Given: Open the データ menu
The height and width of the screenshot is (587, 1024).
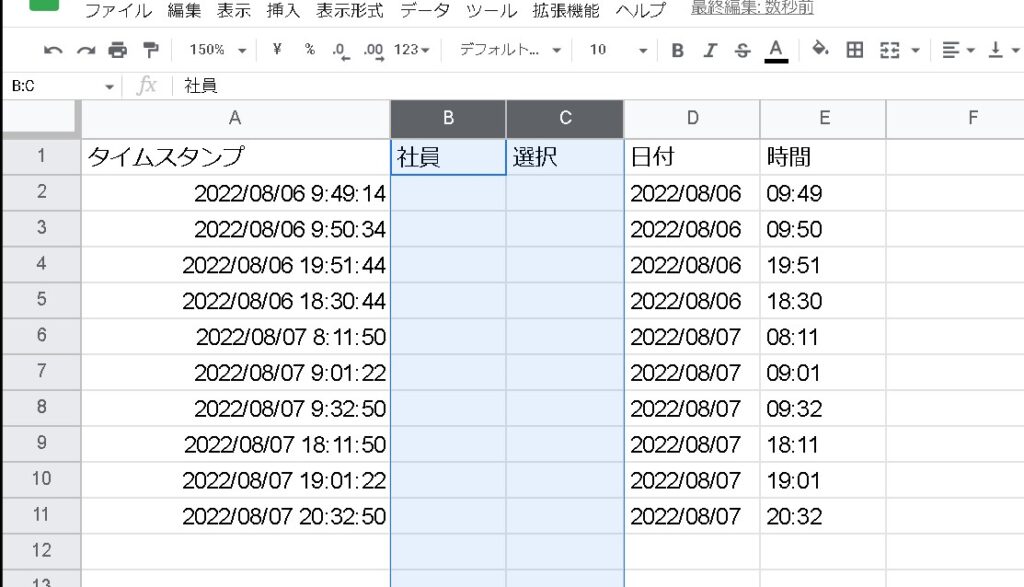Looking at the screenshot, I should tap(424, 11).
